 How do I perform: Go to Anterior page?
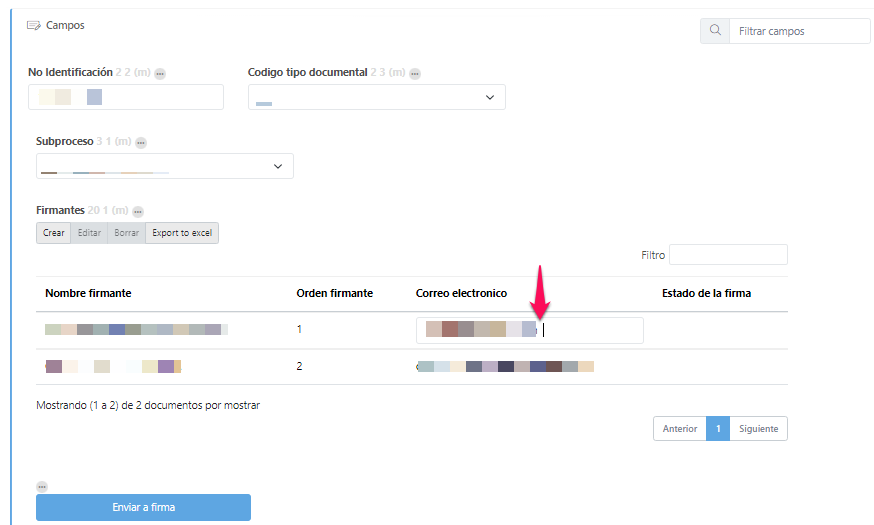pyautogui.click(x=680, y=429)
